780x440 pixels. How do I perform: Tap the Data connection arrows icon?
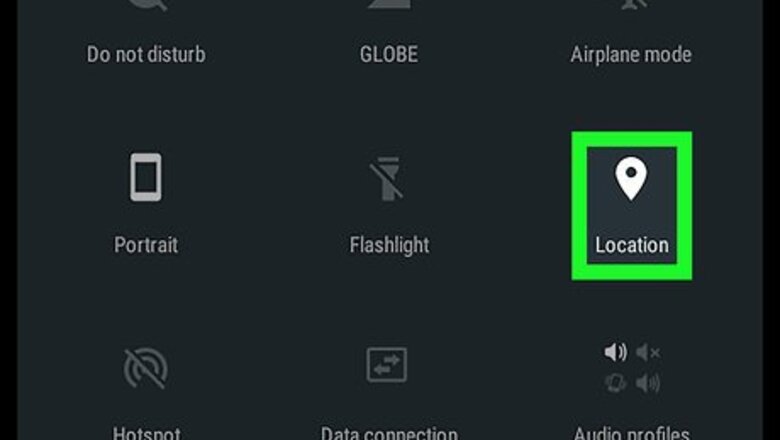(x=387, y=365)
